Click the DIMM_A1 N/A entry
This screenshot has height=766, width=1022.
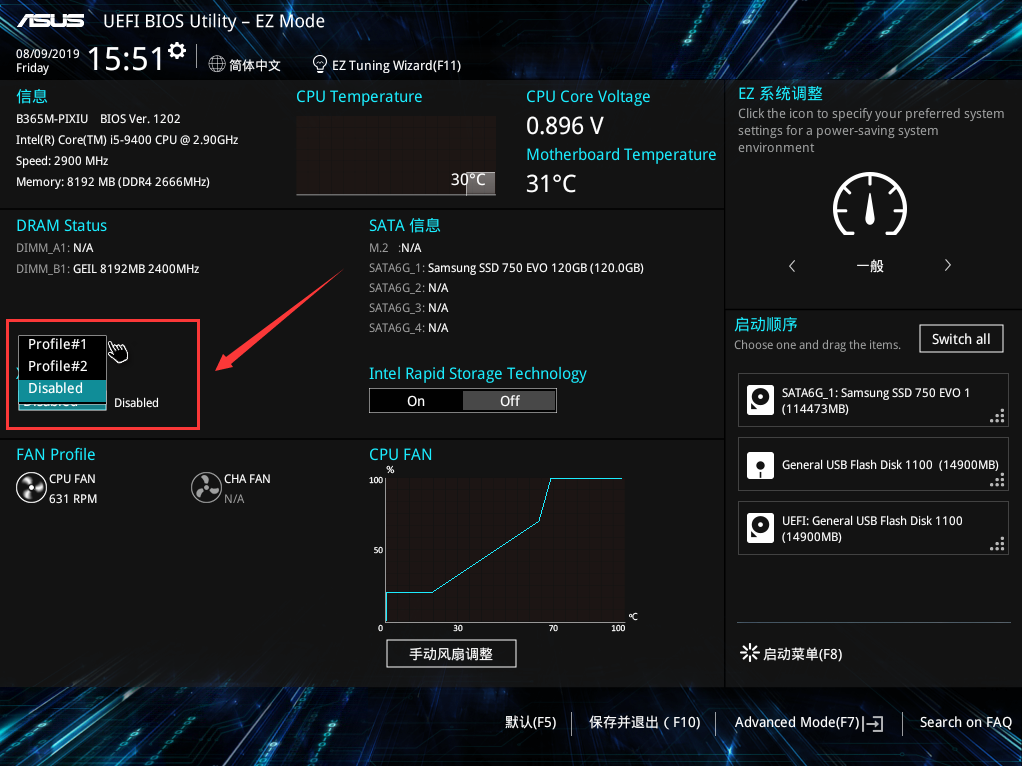click(55, 248)
